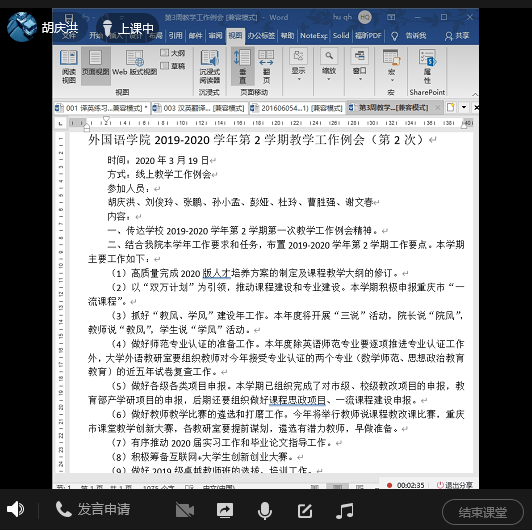
Task: Switch to the 001 document tab
Action: coord(101,108)
